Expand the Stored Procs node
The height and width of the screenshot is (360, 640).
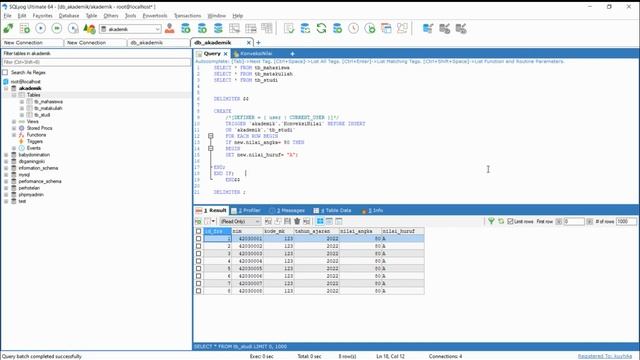pyautogui.click(x=14, y=128)
